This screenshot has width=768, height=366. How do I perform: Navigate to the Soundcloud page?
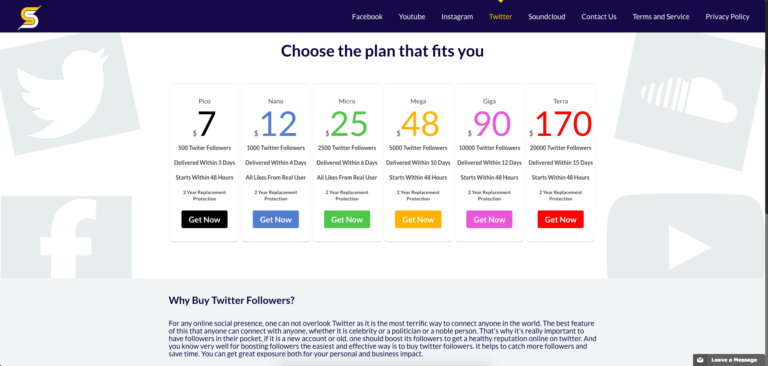[x=547, y=17]
